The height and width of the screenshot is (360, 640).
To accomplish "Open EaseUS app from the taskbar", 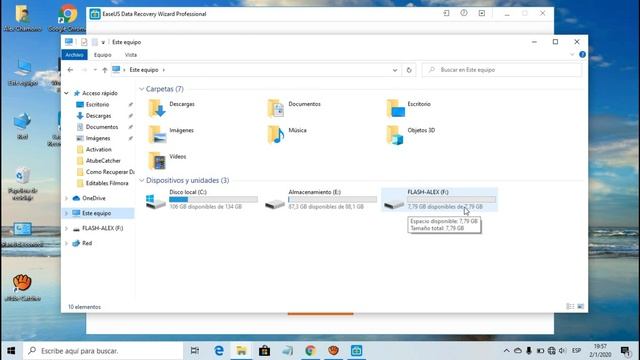I will [356, 351].
